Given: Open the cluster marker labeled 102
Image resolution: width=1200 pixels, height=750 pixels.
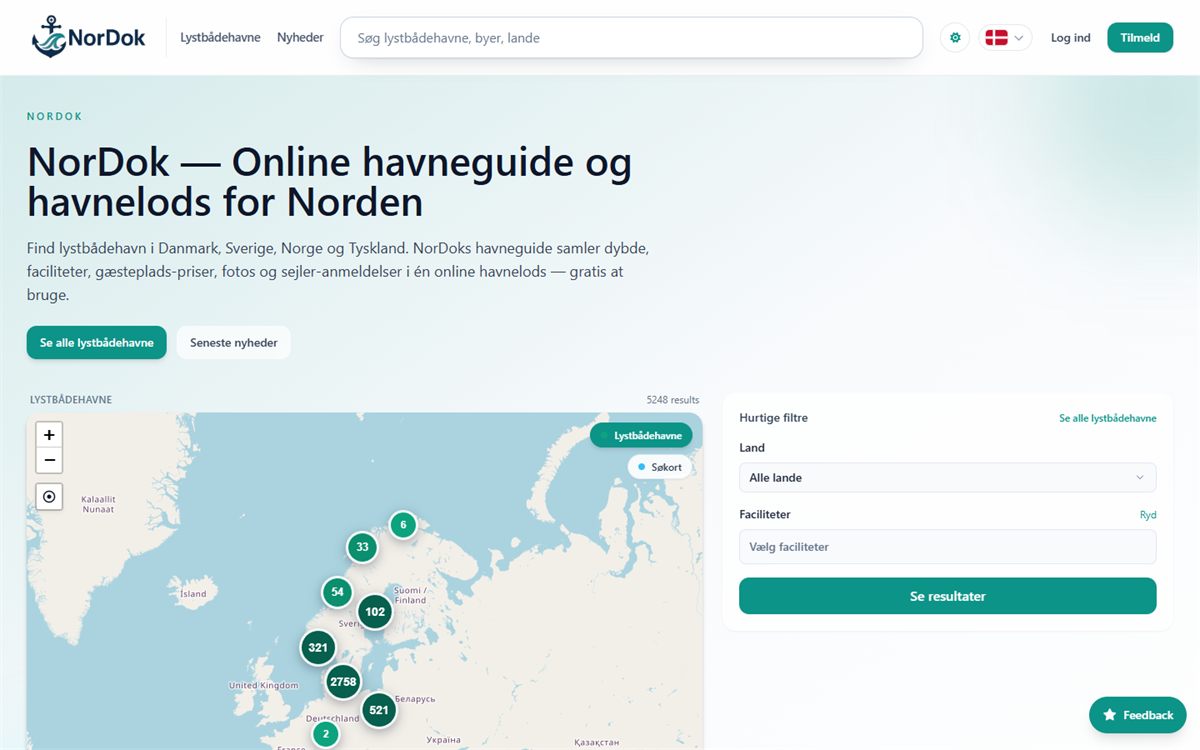Looking at the screenshot, I should (375, 612).
